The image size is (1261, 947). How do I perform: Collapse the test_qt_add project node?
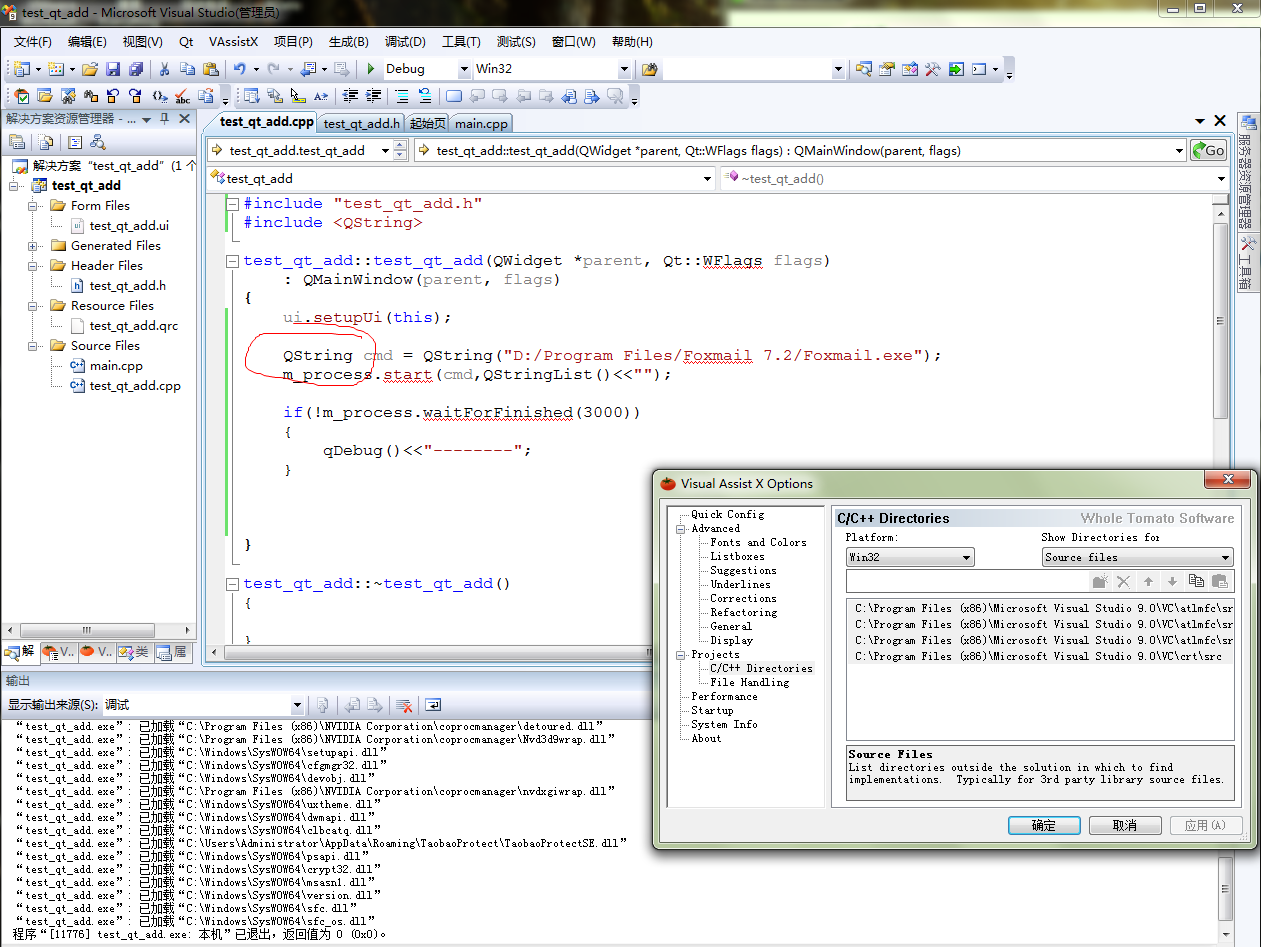point(14,186)
